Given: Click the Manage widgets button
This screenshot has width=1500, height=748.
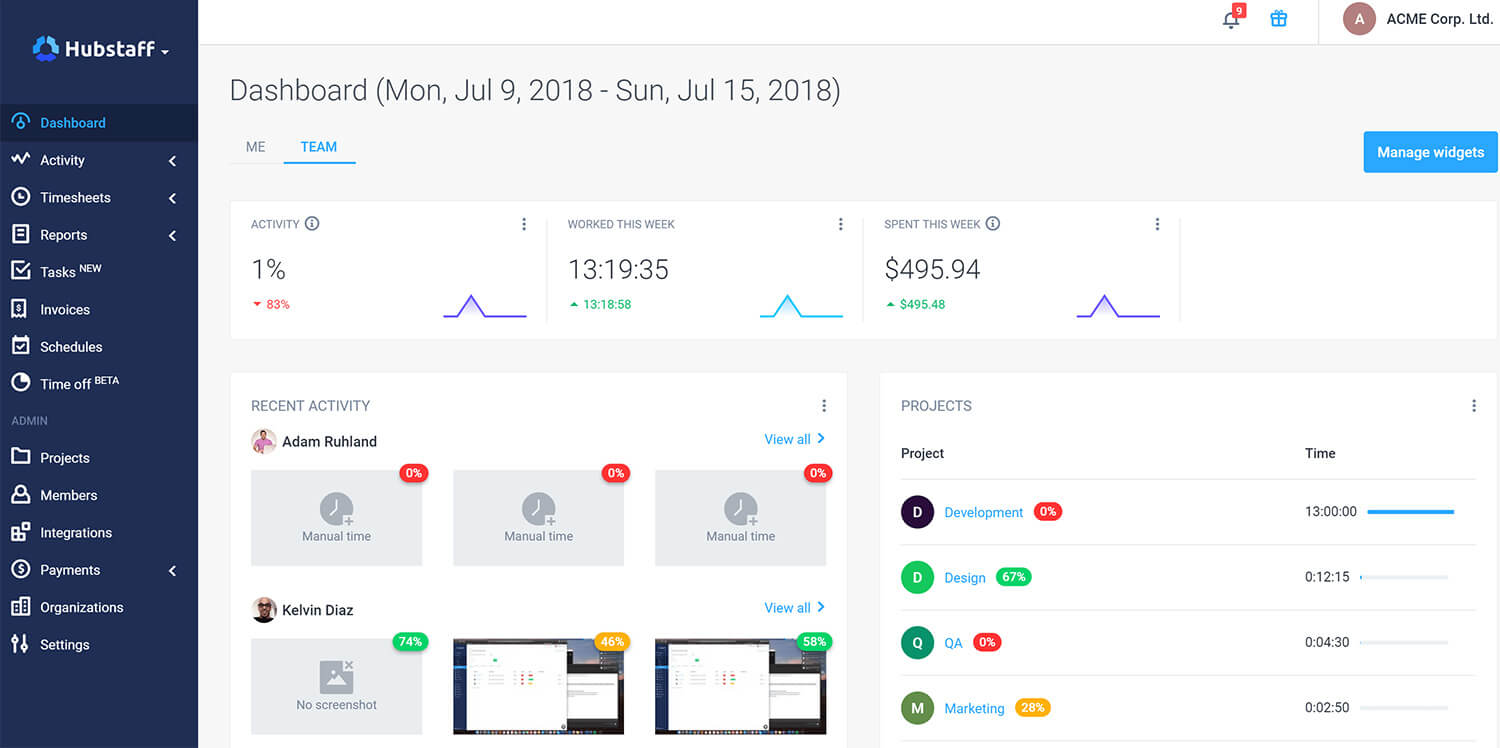Looking at the screenshot, I should (1430, 152).
